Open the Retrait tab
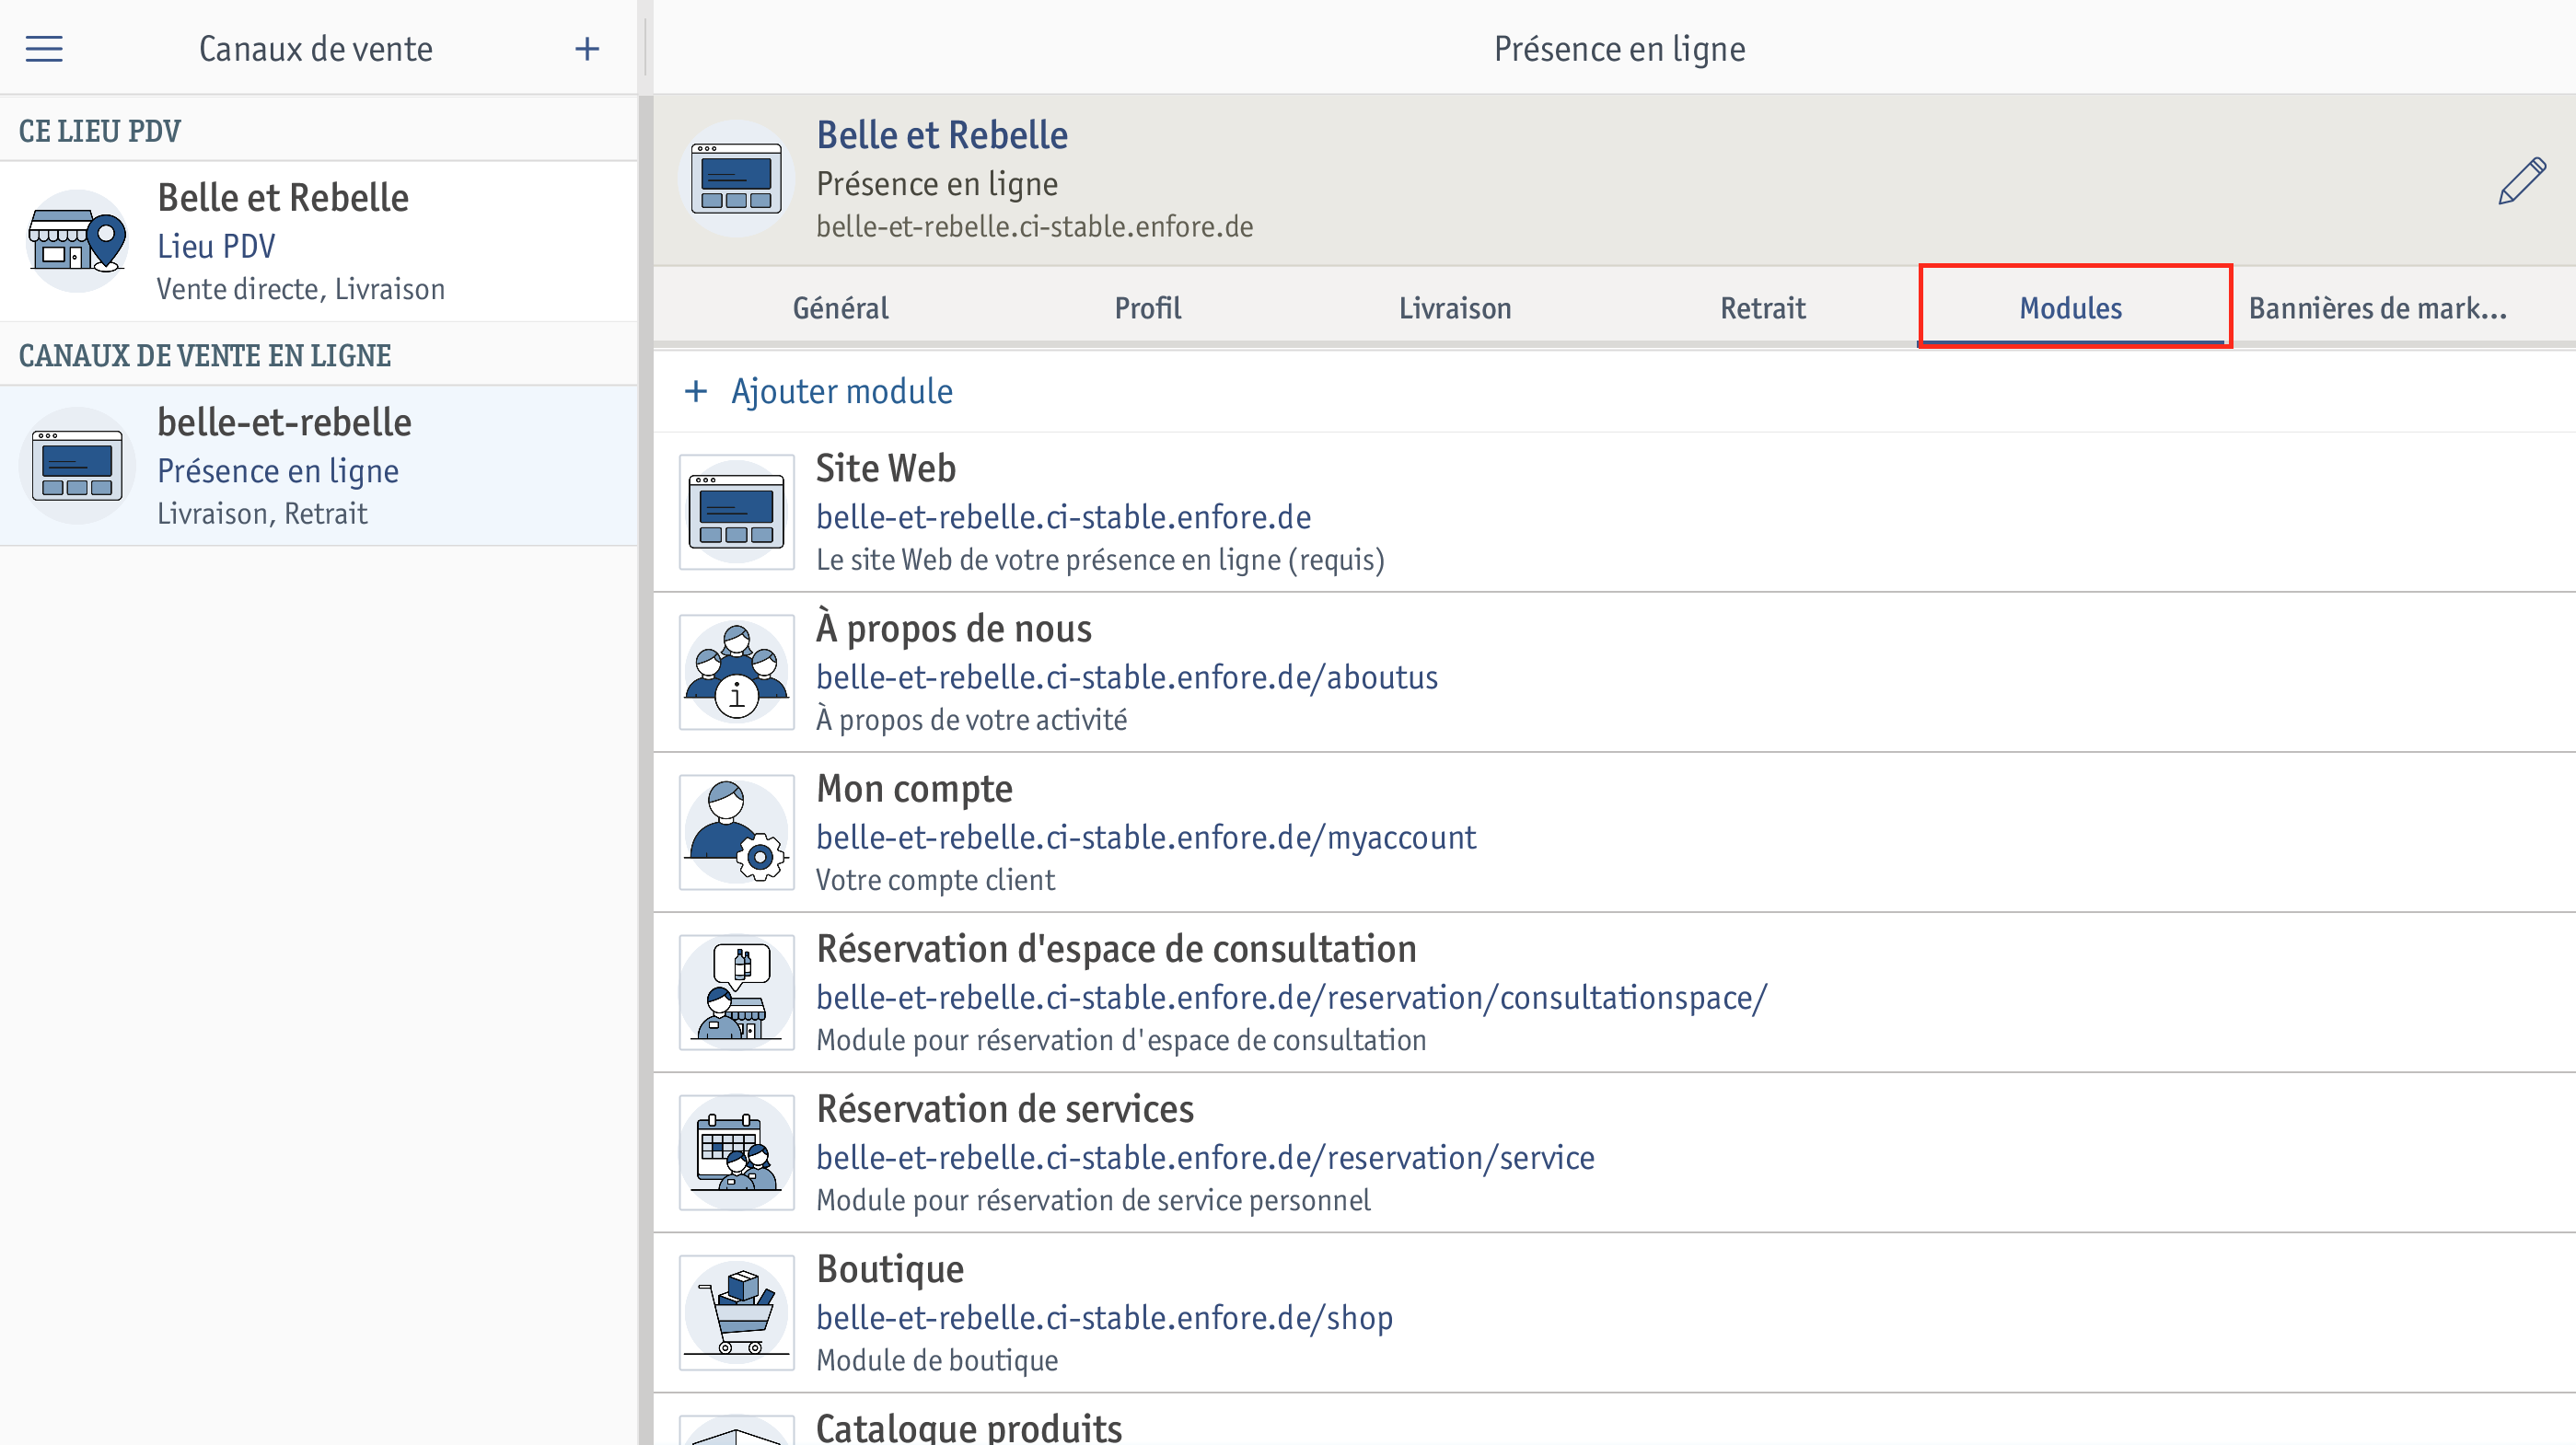 [x=1763, y=308]
